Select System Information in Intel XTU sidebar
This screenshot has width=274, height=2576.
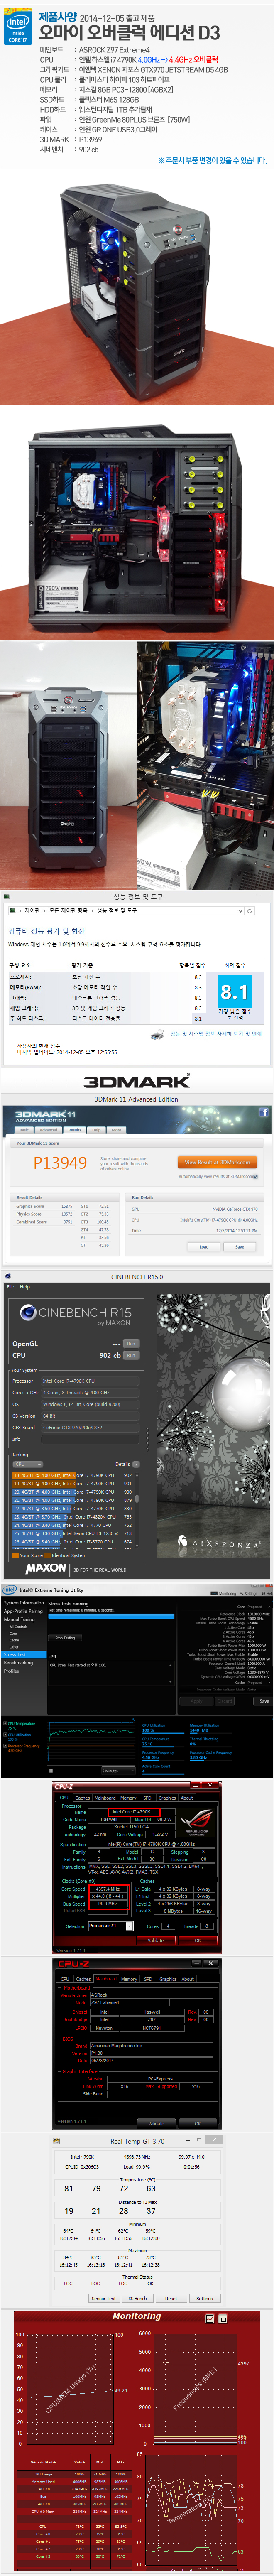(x=24, y=1603)
